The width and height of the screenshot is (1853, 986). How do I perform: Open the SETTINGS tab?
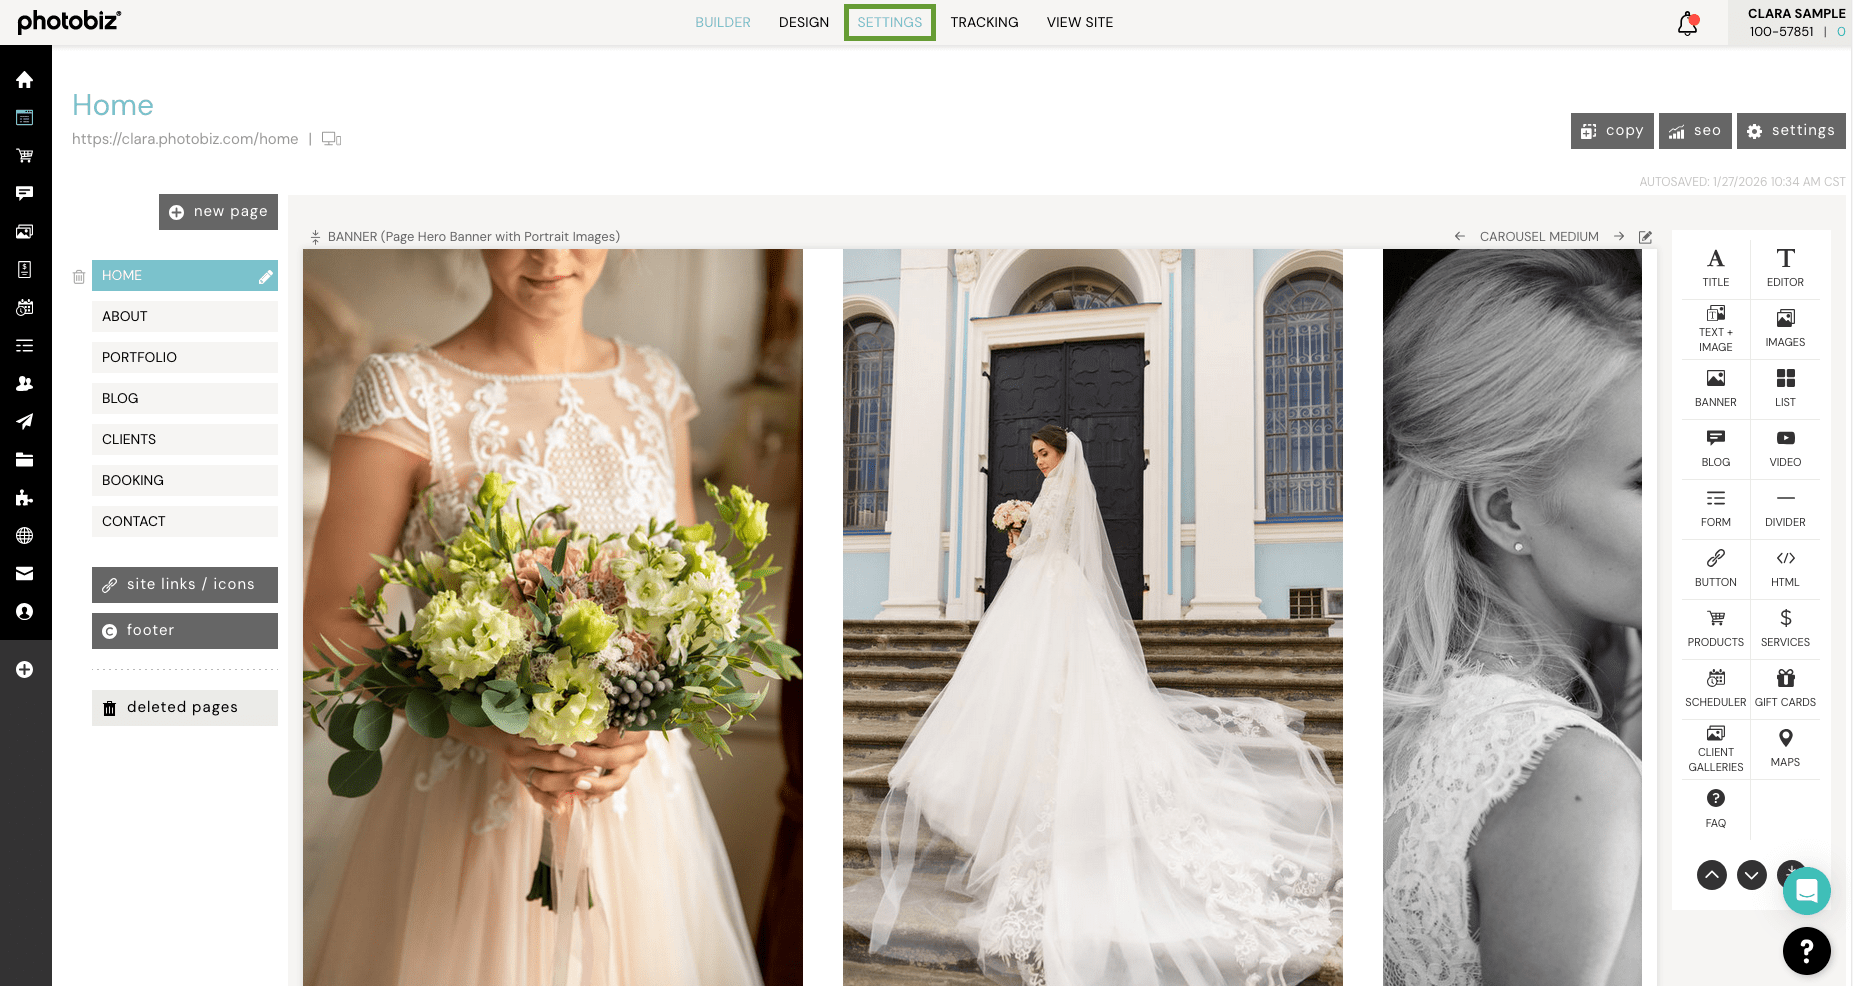pos(890,22)
